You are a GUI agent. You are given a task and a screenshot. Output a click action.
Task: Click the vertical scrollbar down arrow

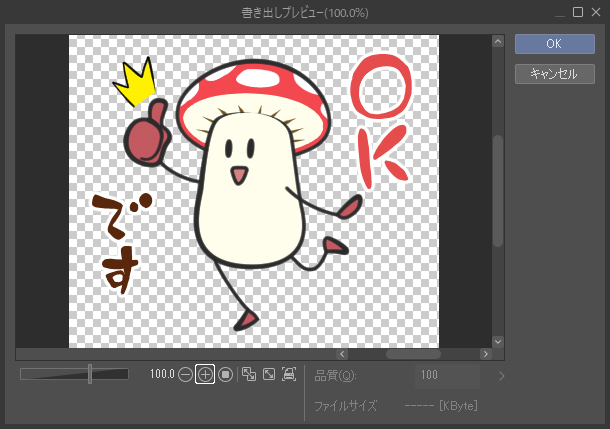tap(498, 341)
